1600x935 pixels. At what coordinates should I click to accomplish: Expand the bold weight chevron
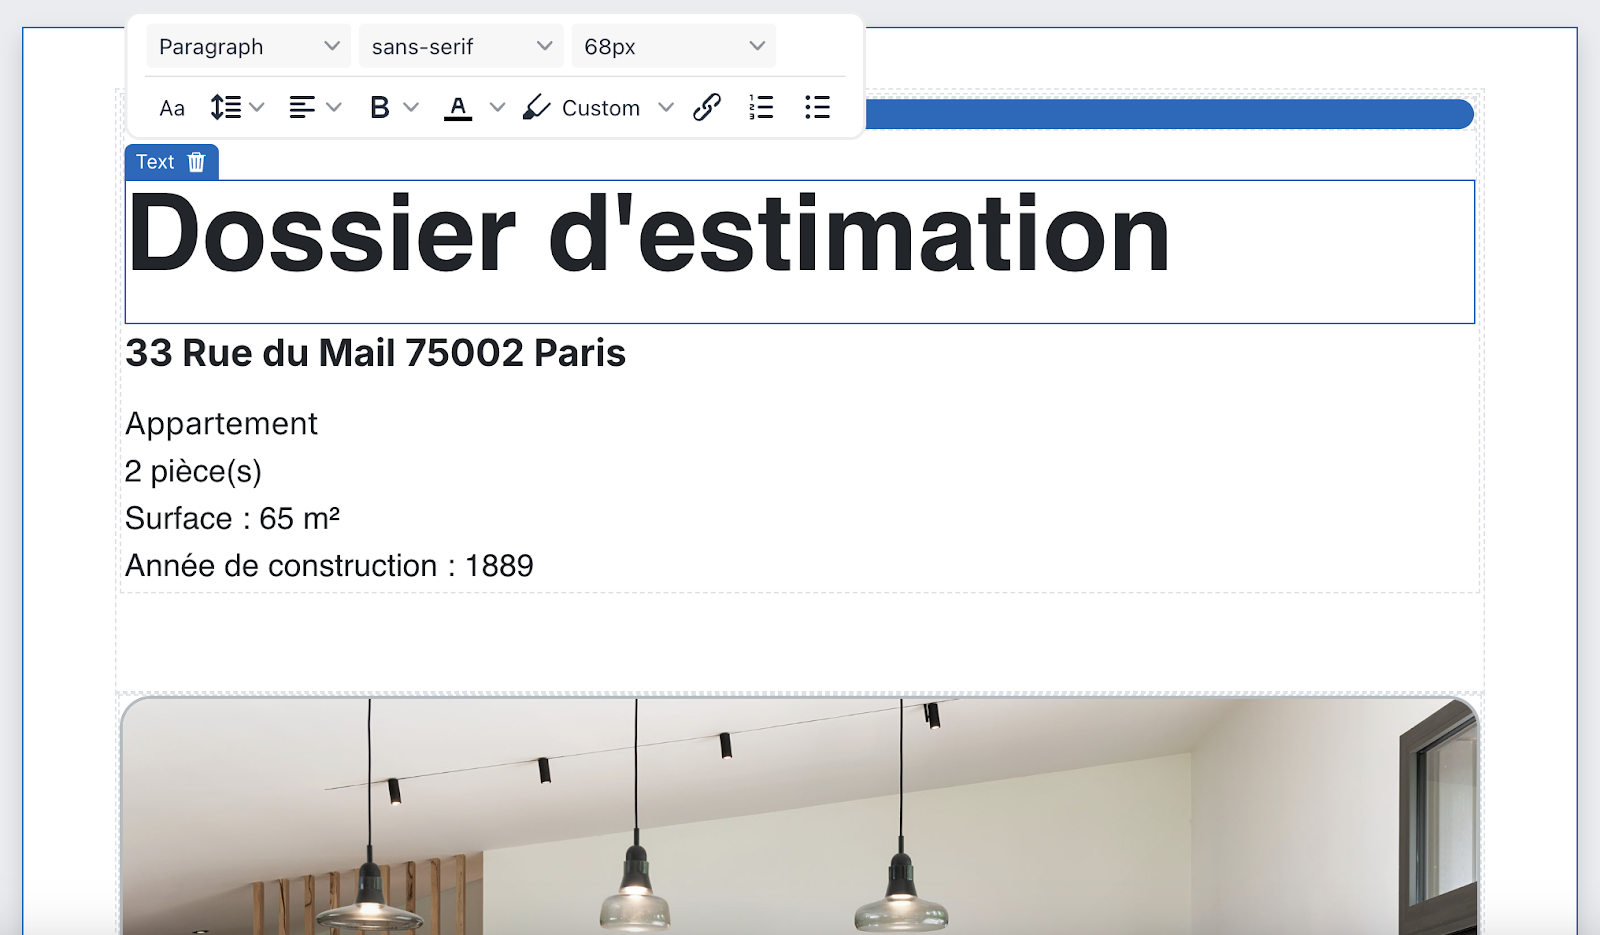coord(411,107)
